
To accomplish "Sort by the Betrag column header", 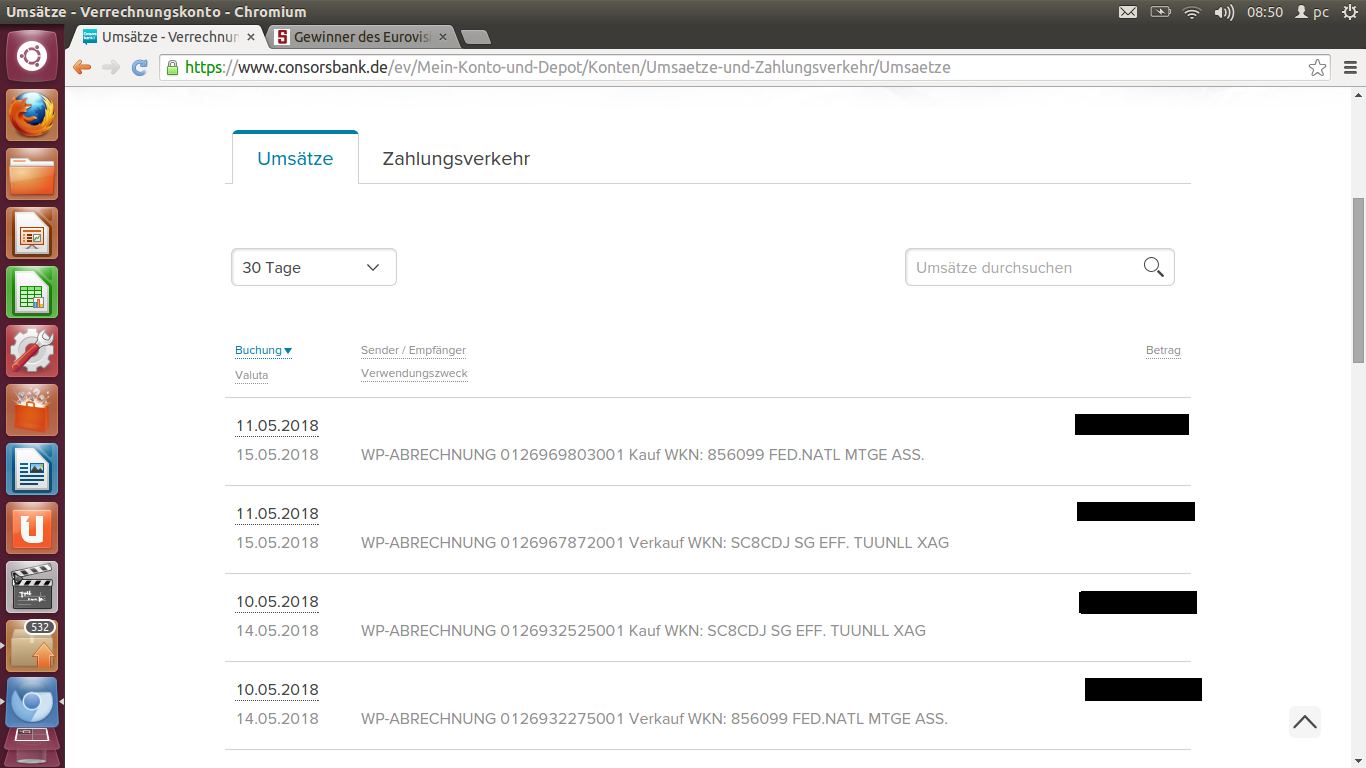I will pyautogui.click(x=1163, y=350).
